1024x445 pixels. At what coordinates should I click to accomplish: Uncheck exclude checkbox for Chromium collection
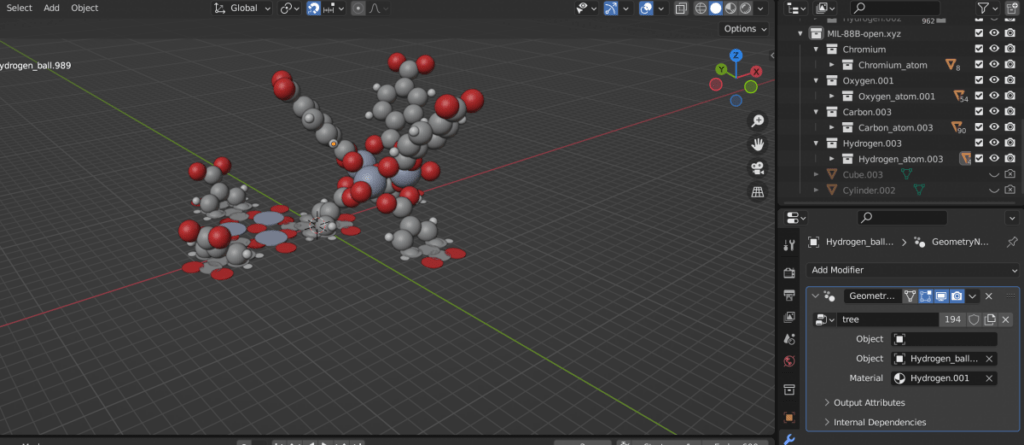(x=979, y=49)
